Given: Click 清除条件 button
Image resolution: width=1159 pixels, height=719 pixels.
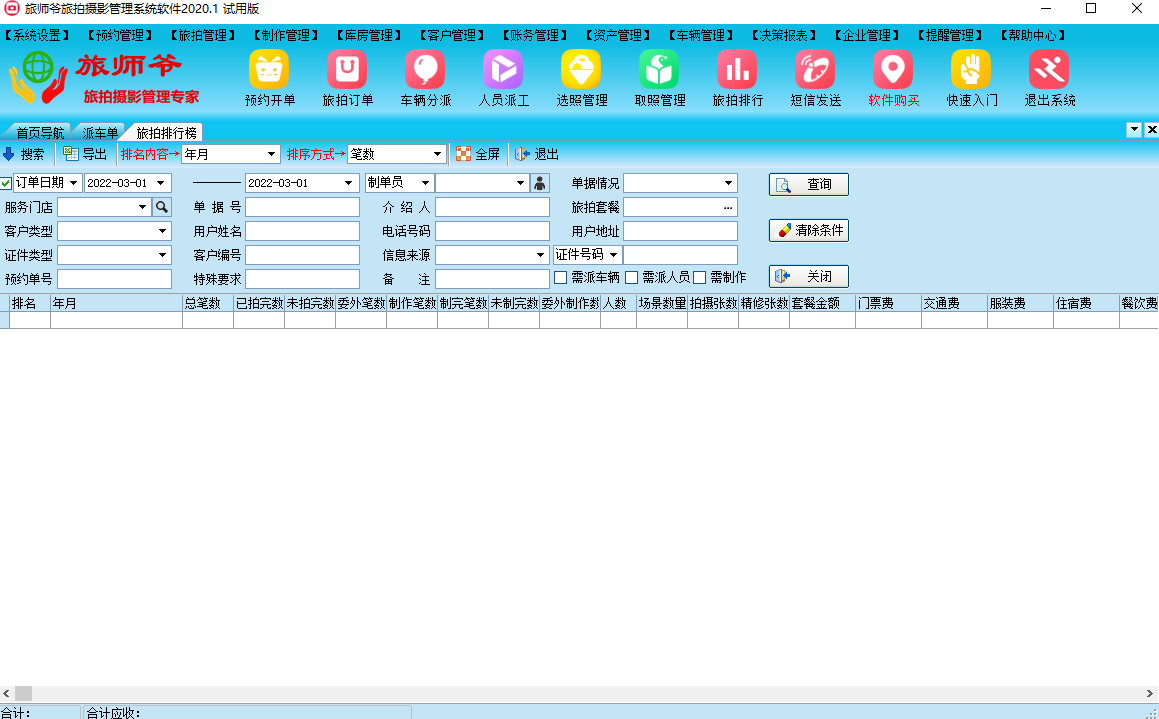Looking at the screenshot, I should (809, 231).
